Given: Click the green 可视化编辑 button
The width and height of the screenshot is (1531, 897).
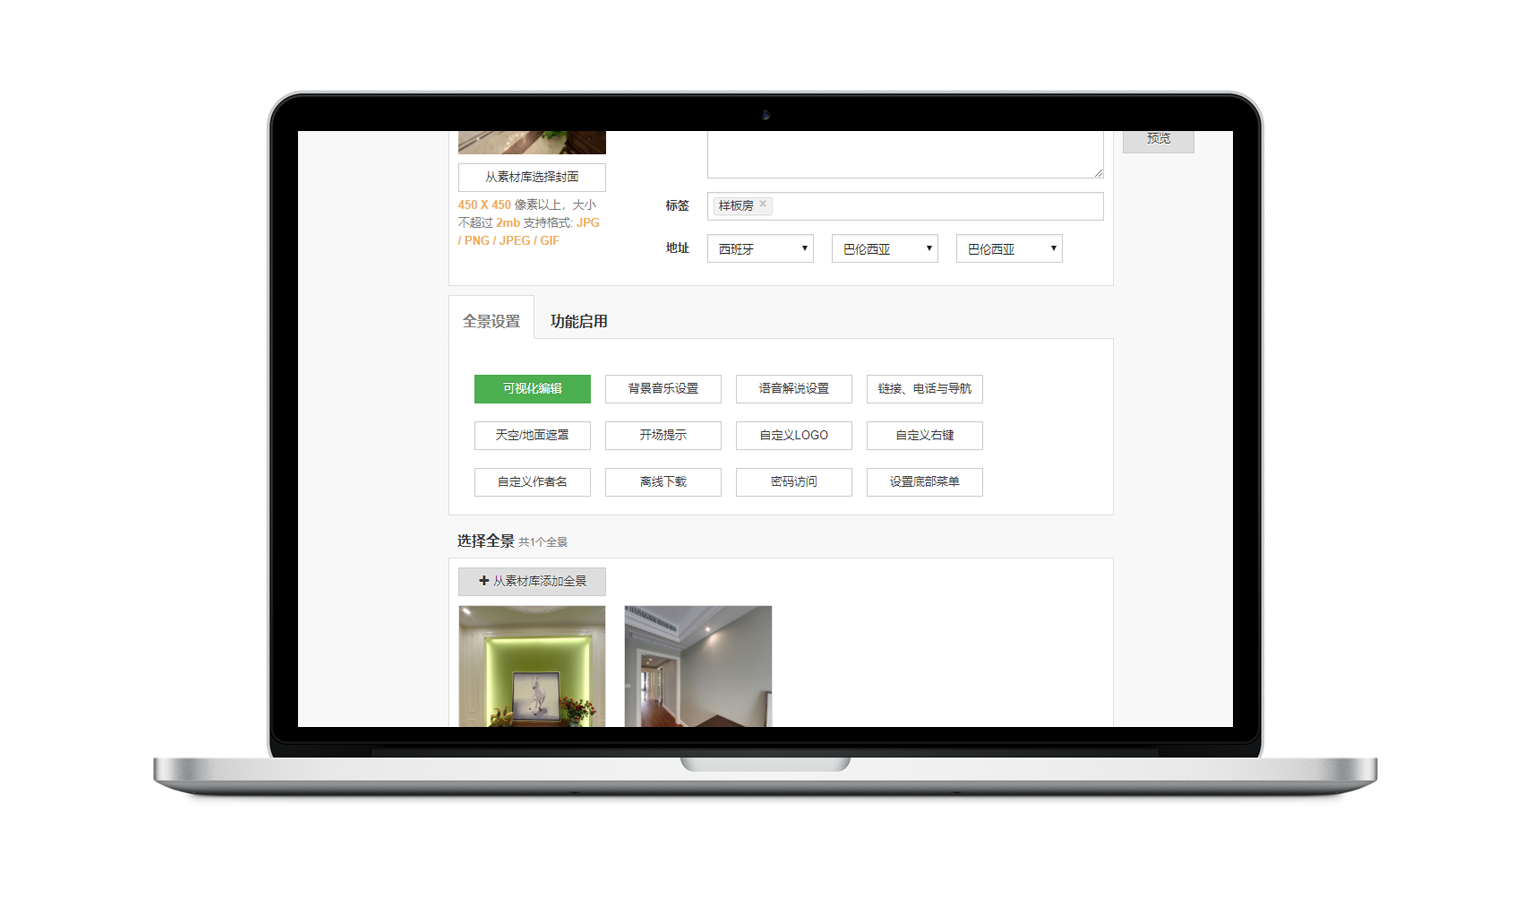Looking at the screenshot, I should (x=532, y=389).
